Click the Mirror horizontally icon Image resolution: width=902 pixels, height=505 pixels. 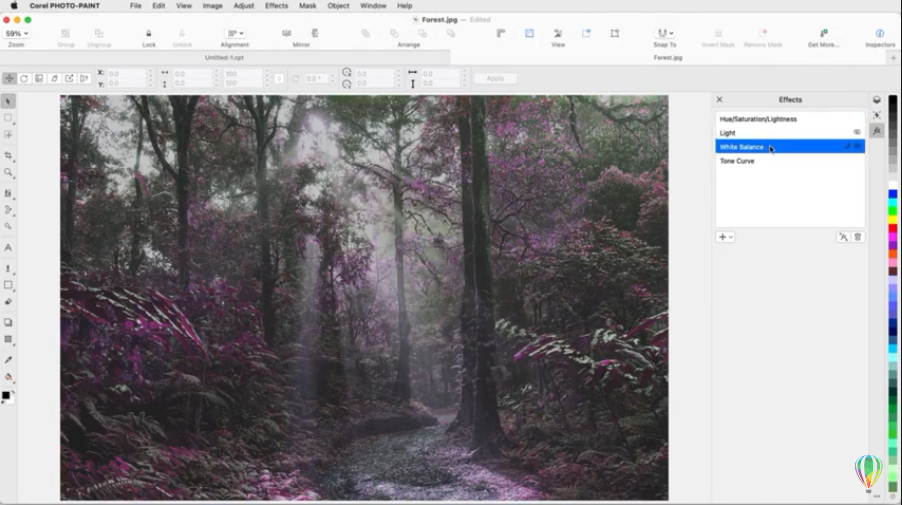[286, 33]
